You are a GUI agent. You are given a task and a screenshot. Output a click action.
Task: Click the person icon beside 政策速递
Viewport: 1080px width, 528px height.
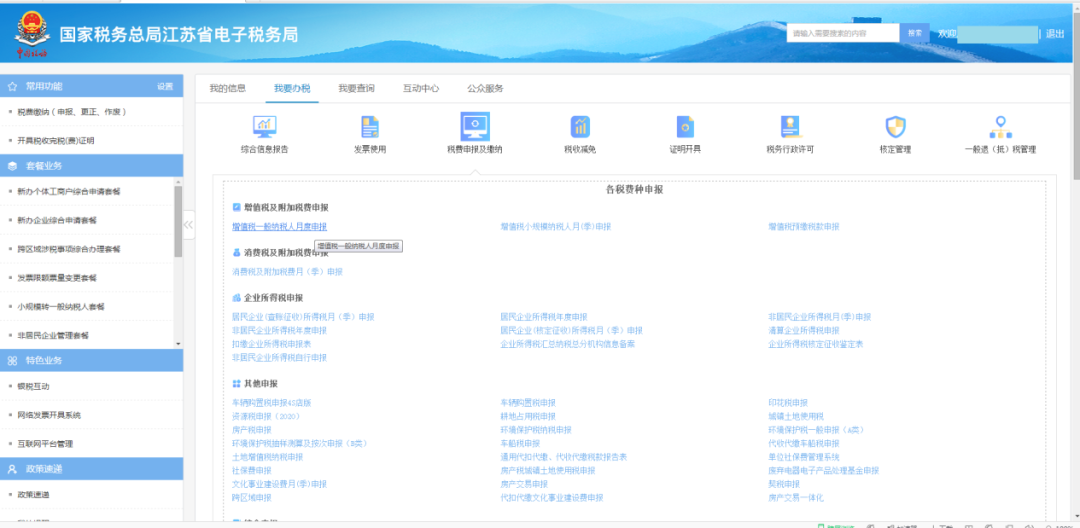pyautogui.click(x=12, y=469)
